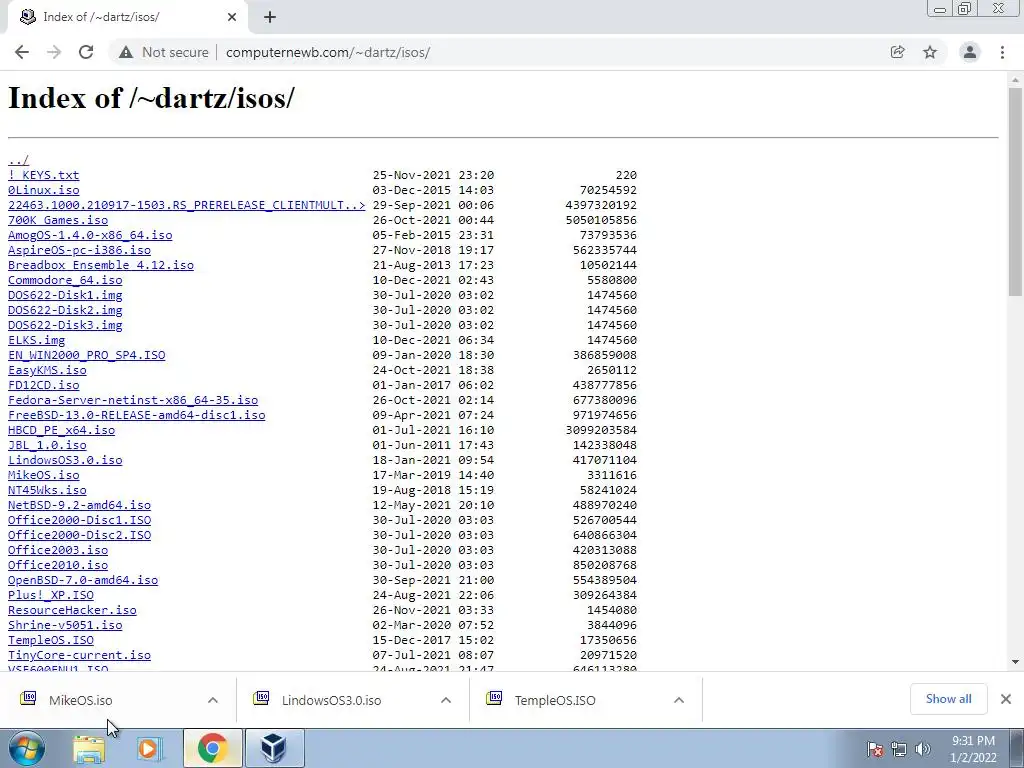
Task: Download DOS622-Disk1.img
Action: pyautogui.click(x=65, y=295)
